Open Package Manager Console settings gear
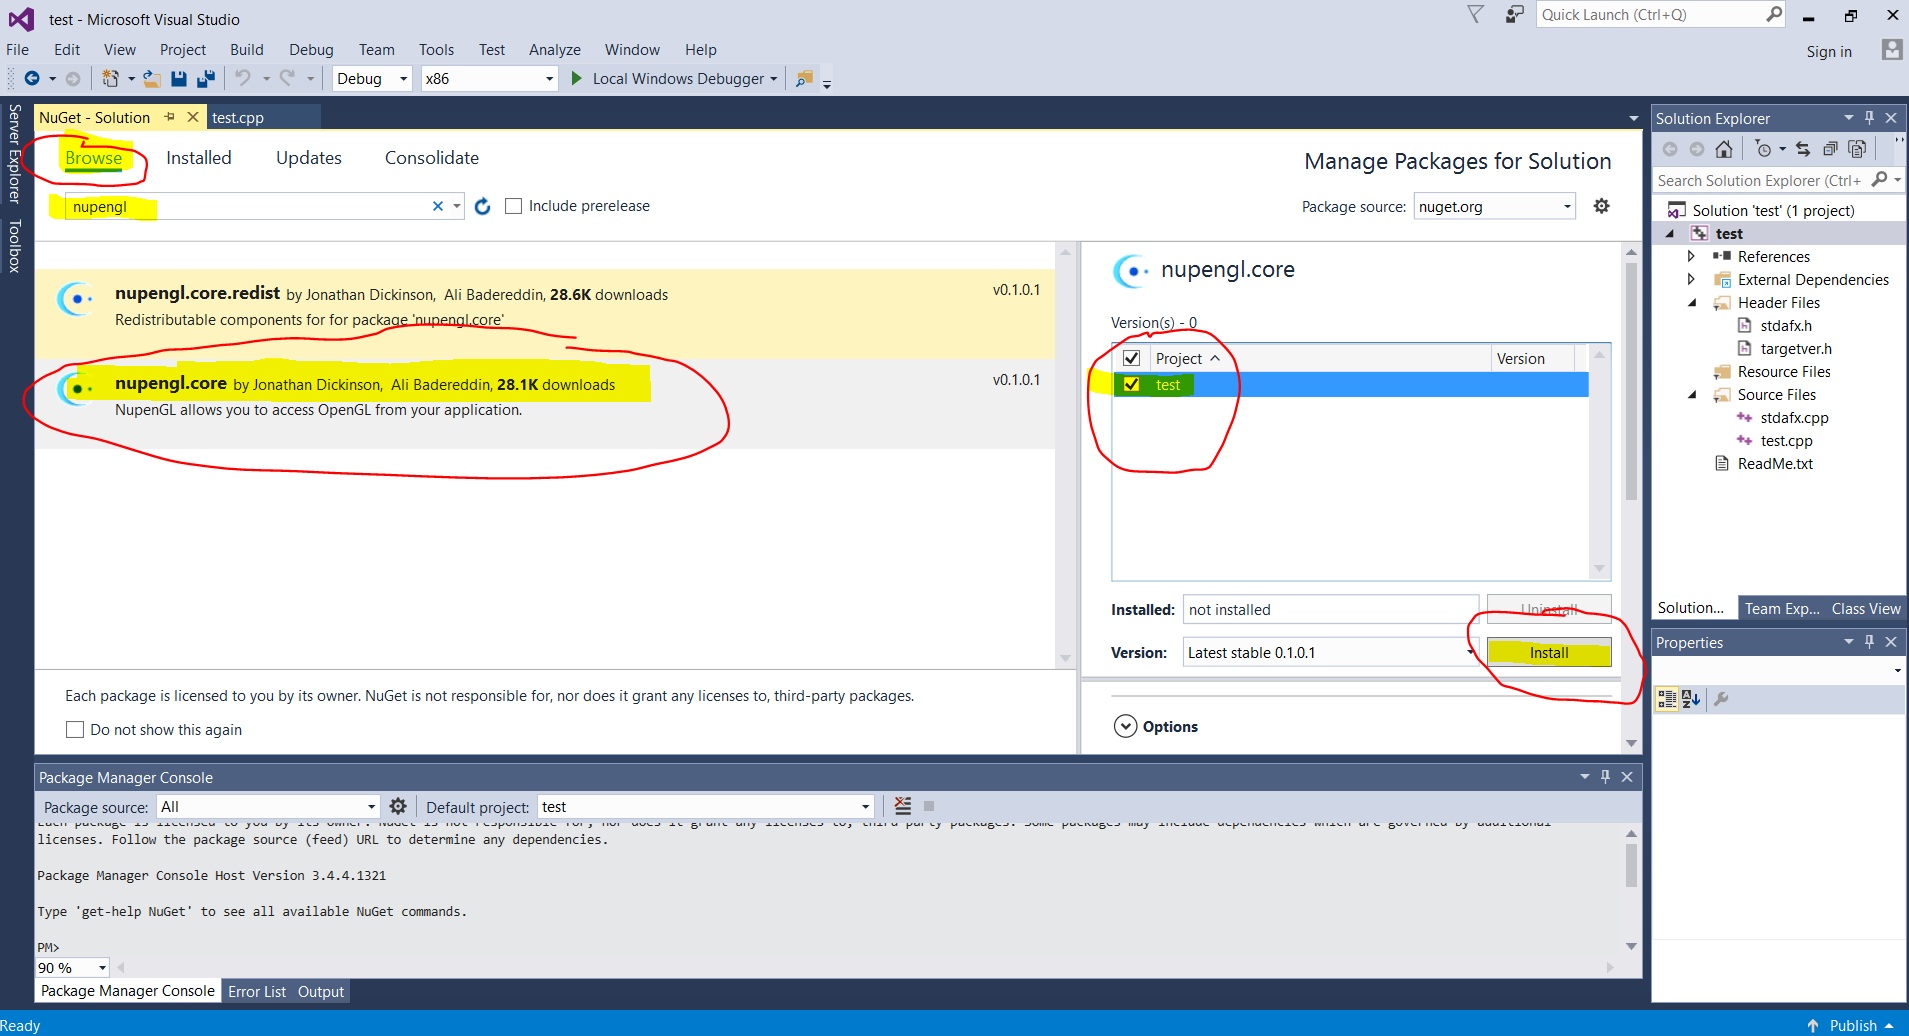1909x1036 pixels. pyautogui.click(x=398, y=806)
